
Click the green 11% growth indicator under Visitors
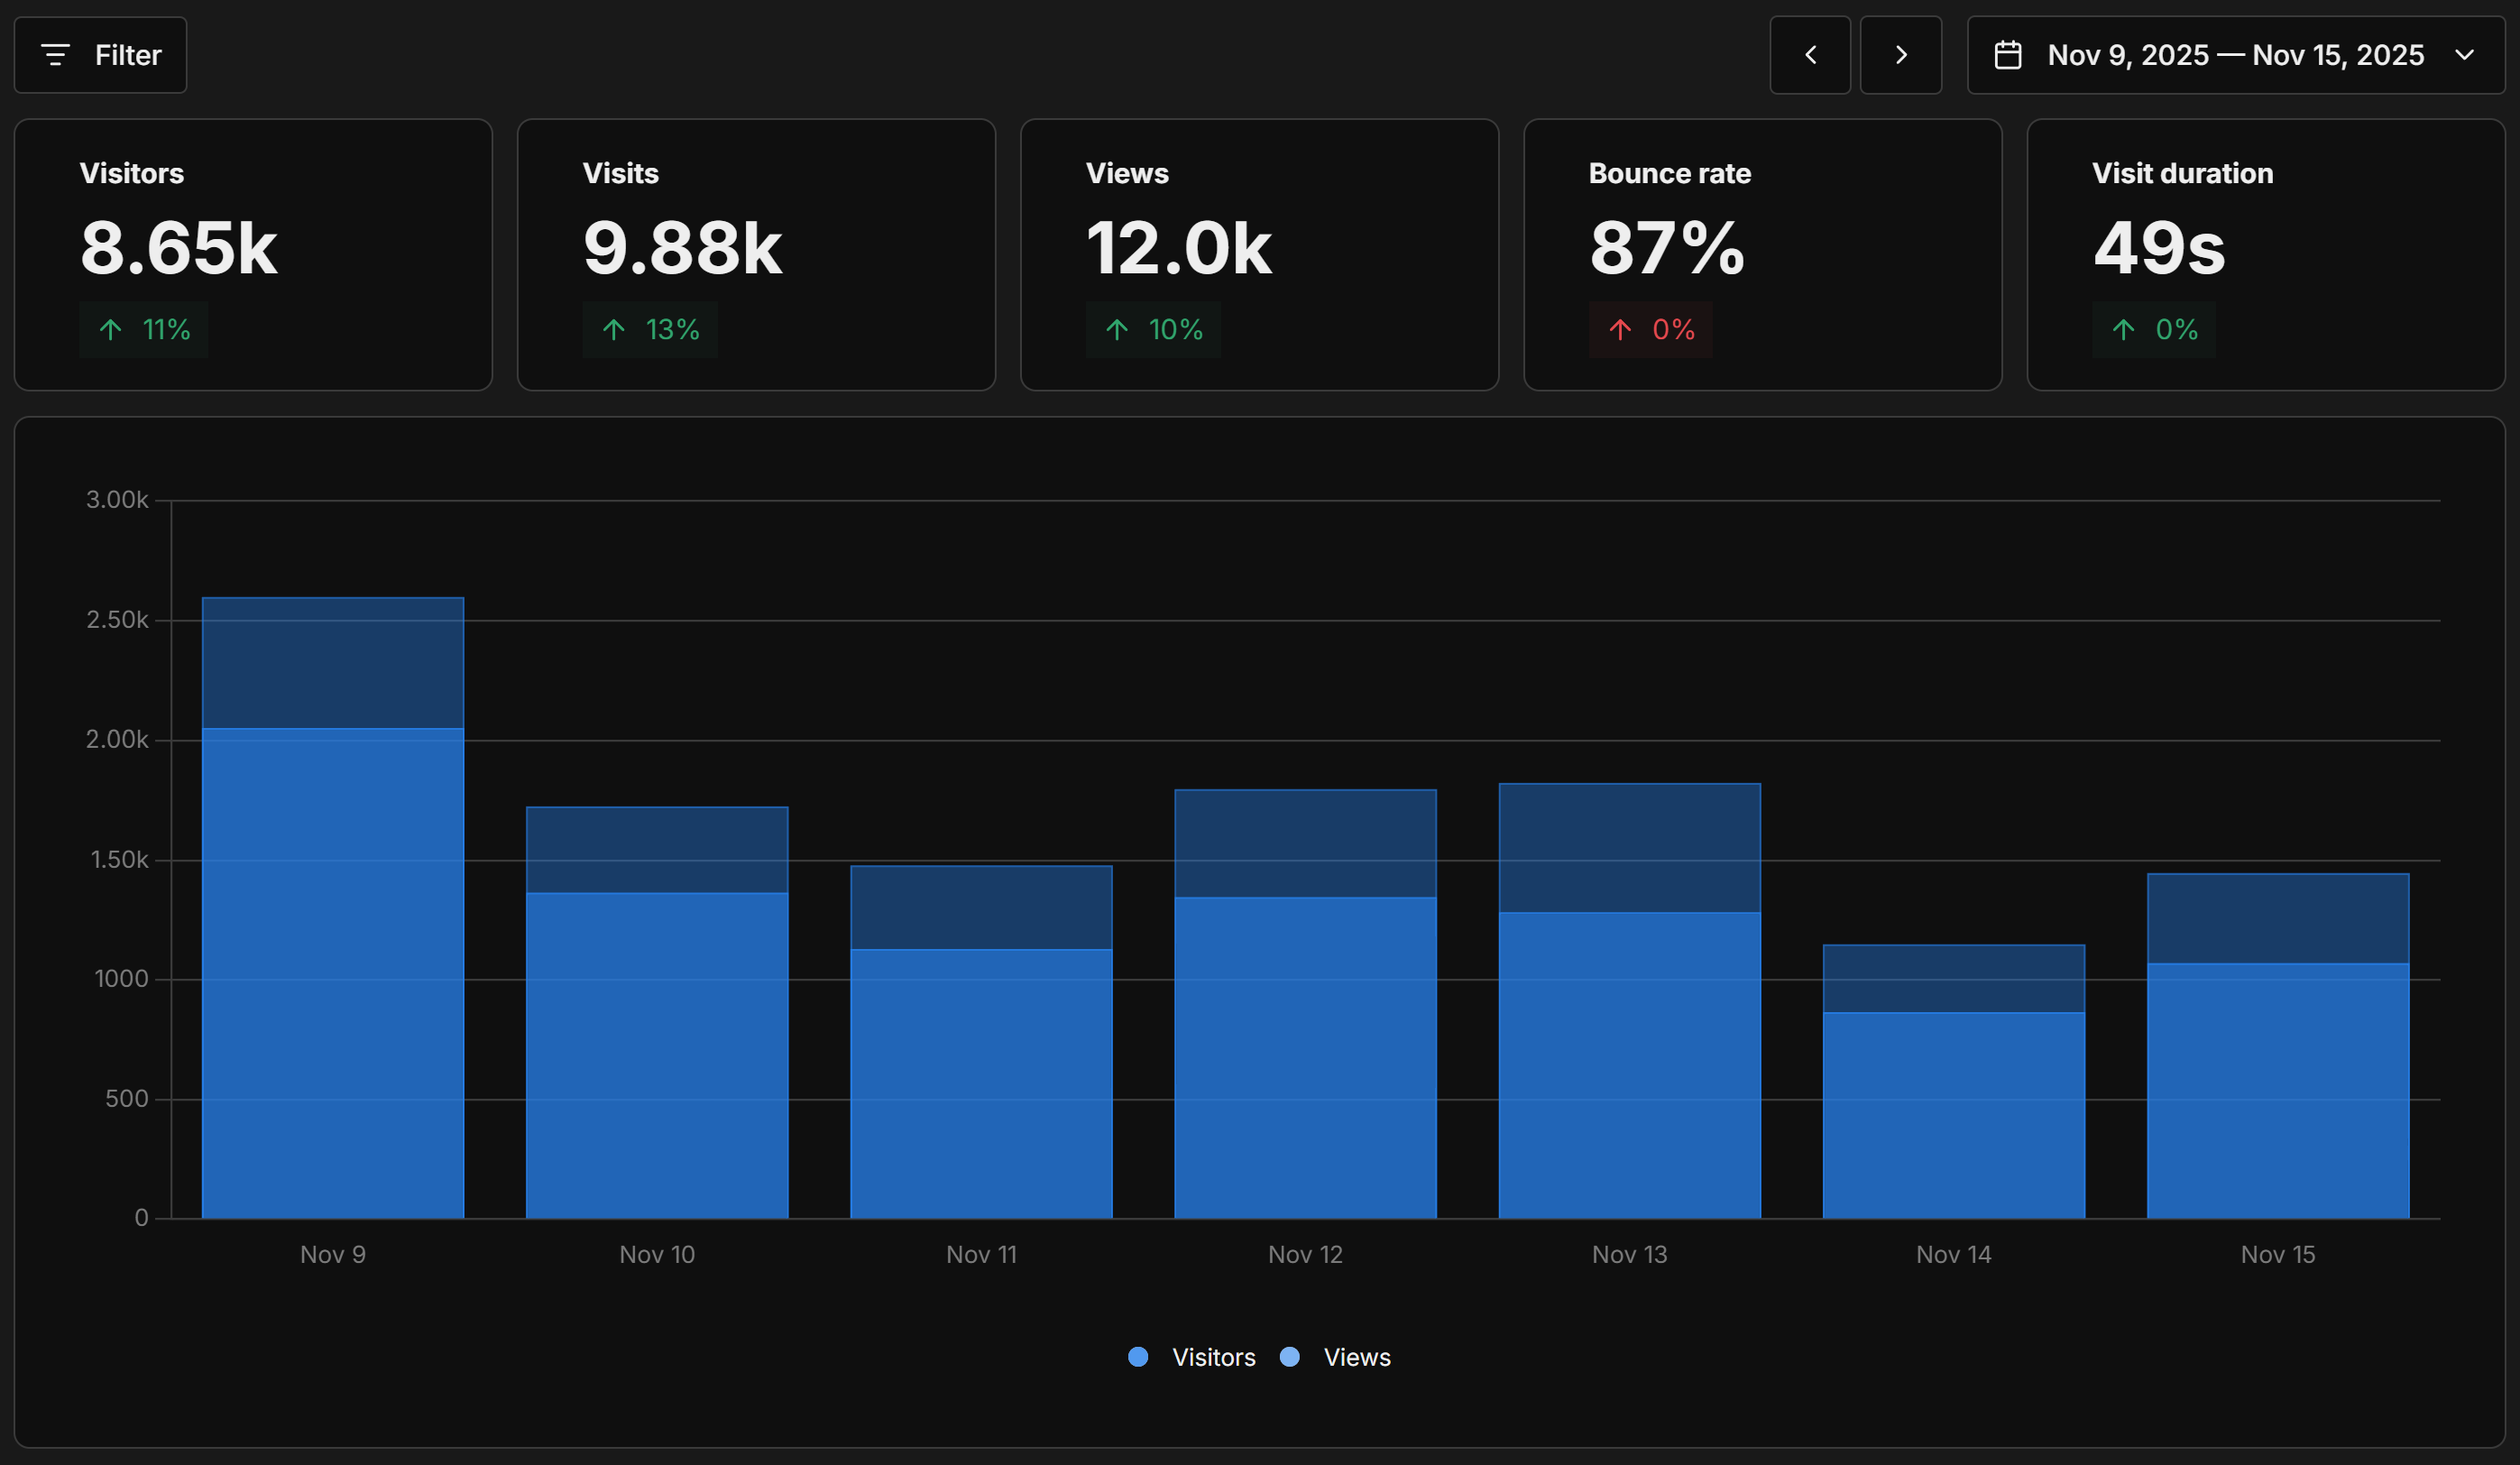[x=143, y=329]
